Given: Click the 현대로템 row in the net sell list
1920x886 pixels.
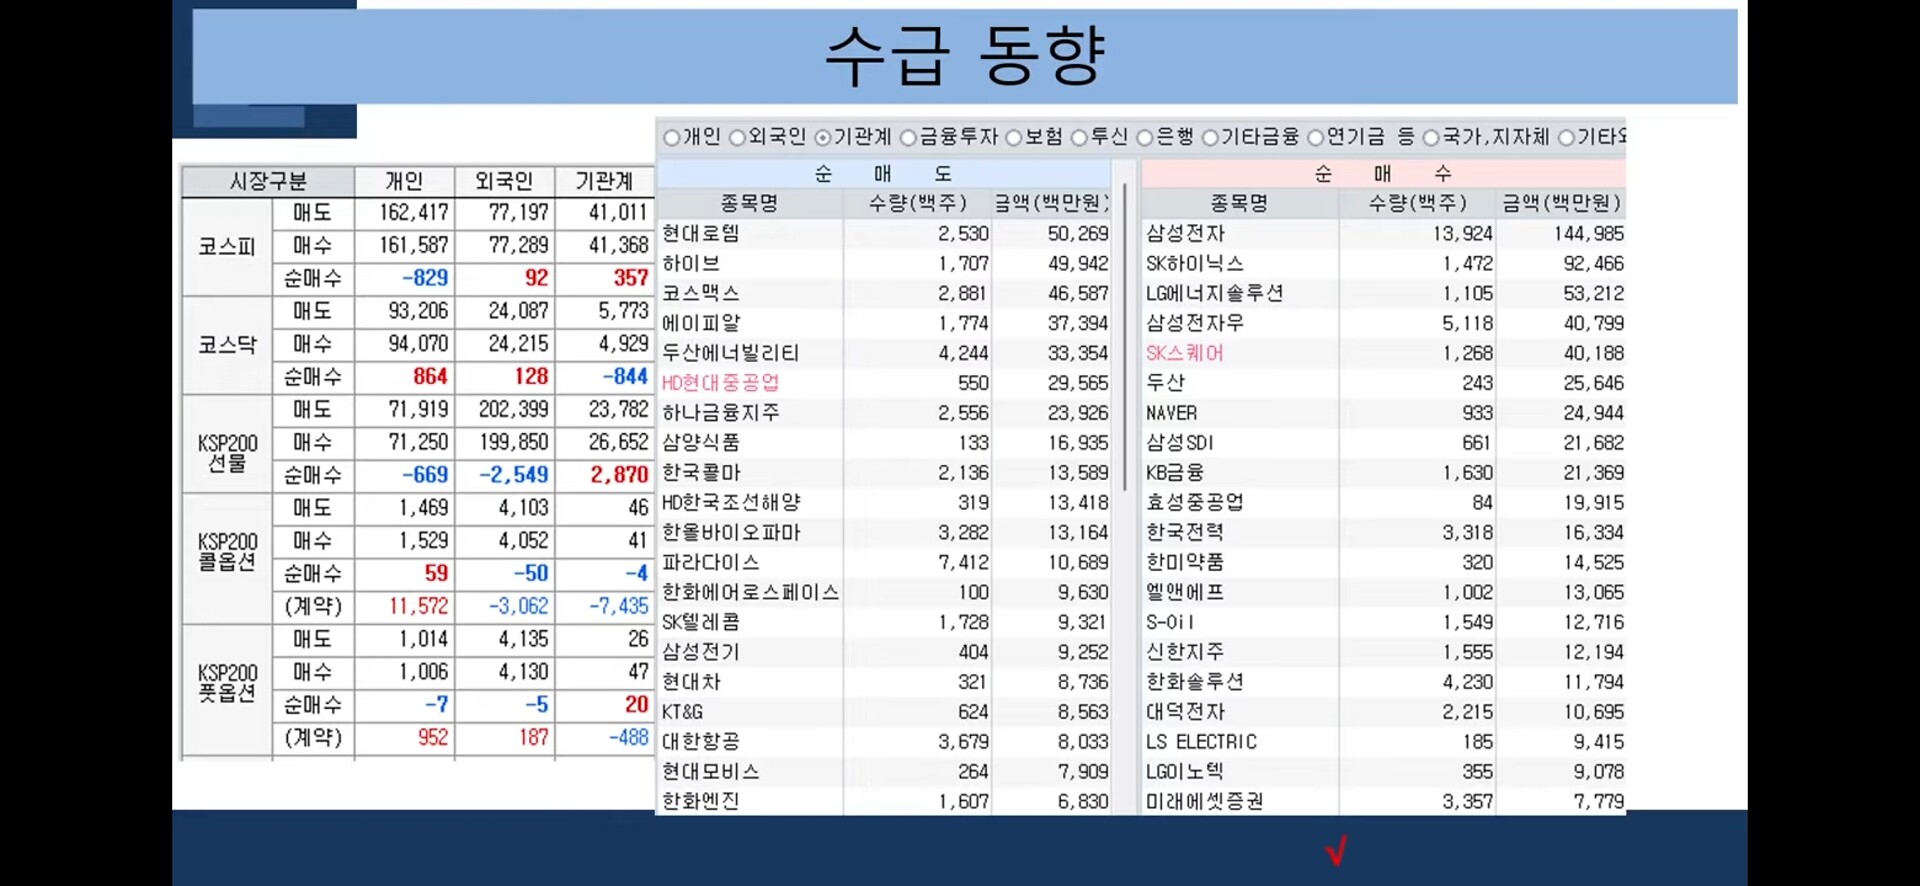Looking at the screenshot, I should pyautogui.click(x=884, y=233).
